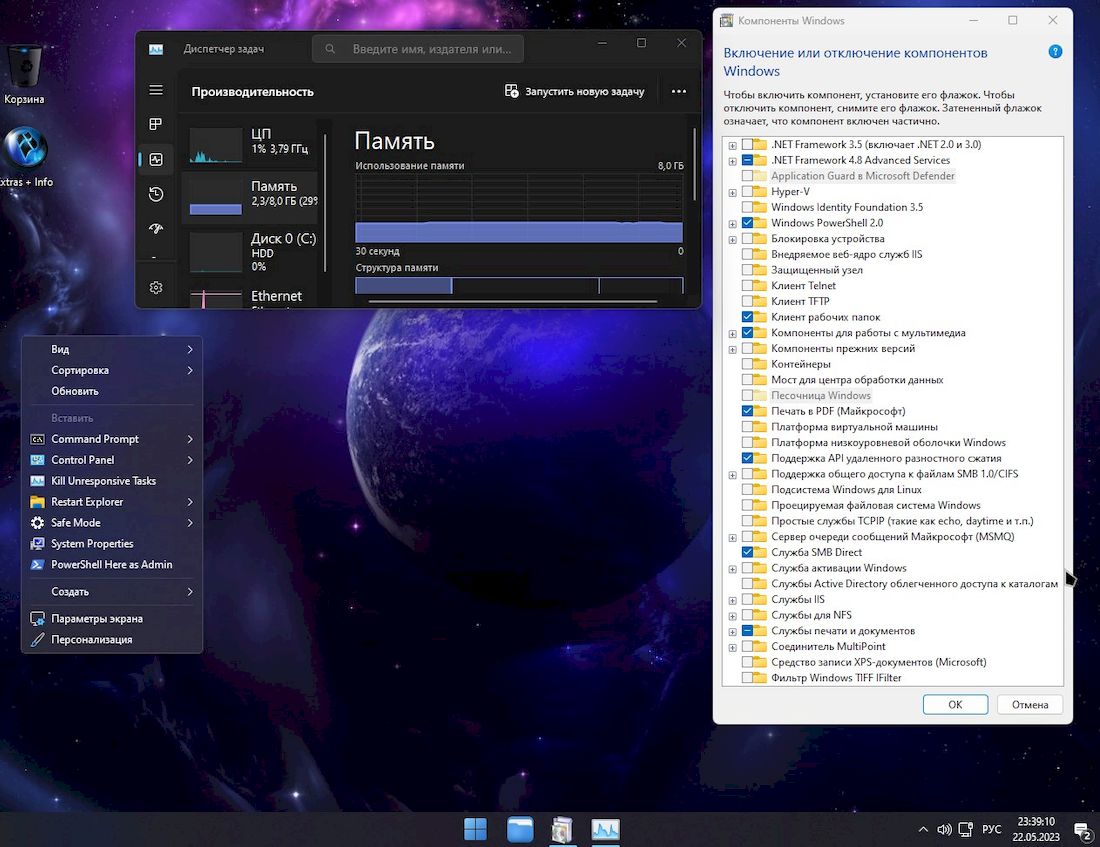Click Запустить новую задачу button
1100x847 pixels.
575,91
